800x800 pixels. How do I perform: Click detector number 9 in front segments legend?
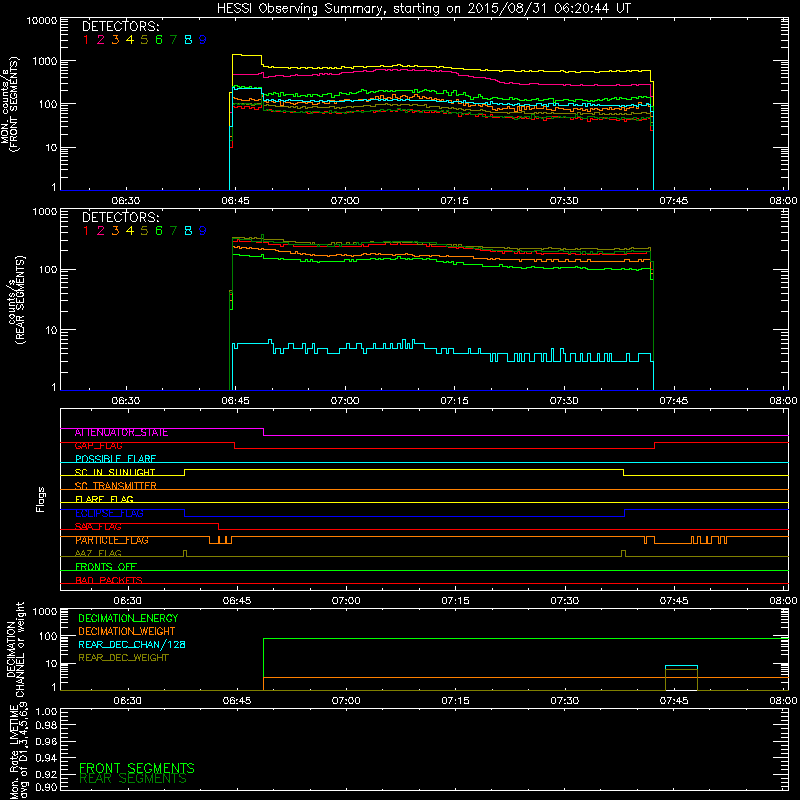click(x=203, y=40)
